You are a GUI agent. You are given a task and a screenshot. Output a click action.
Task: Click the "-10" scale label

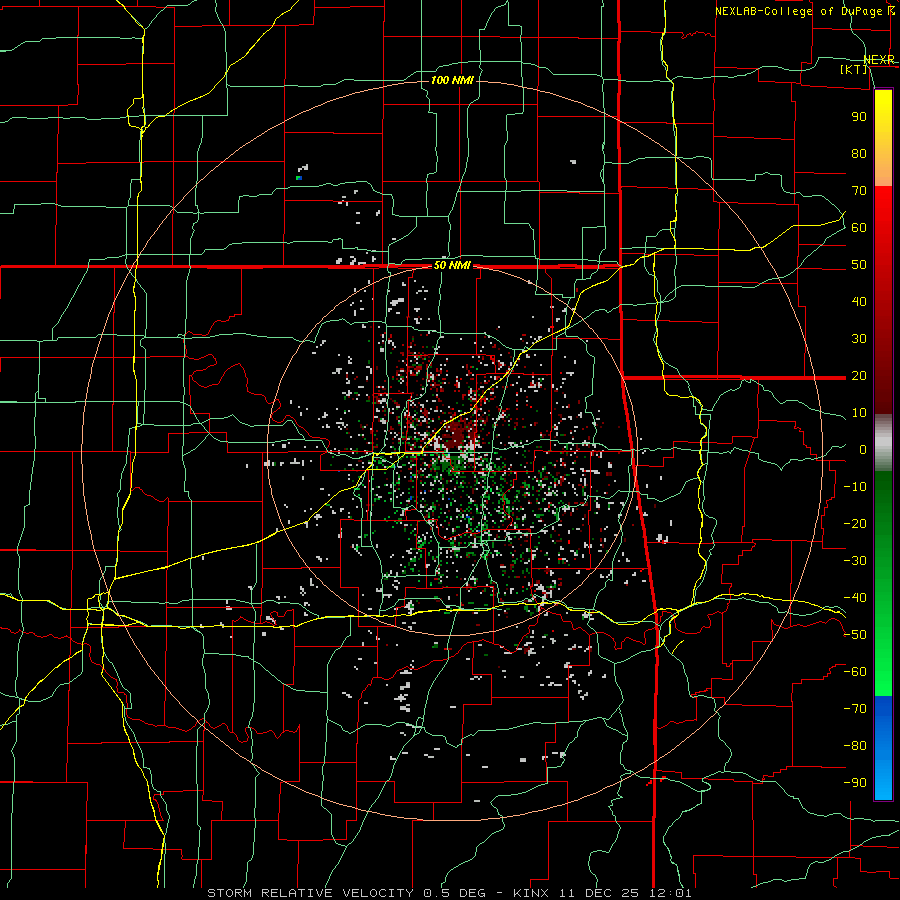point(855,487)
